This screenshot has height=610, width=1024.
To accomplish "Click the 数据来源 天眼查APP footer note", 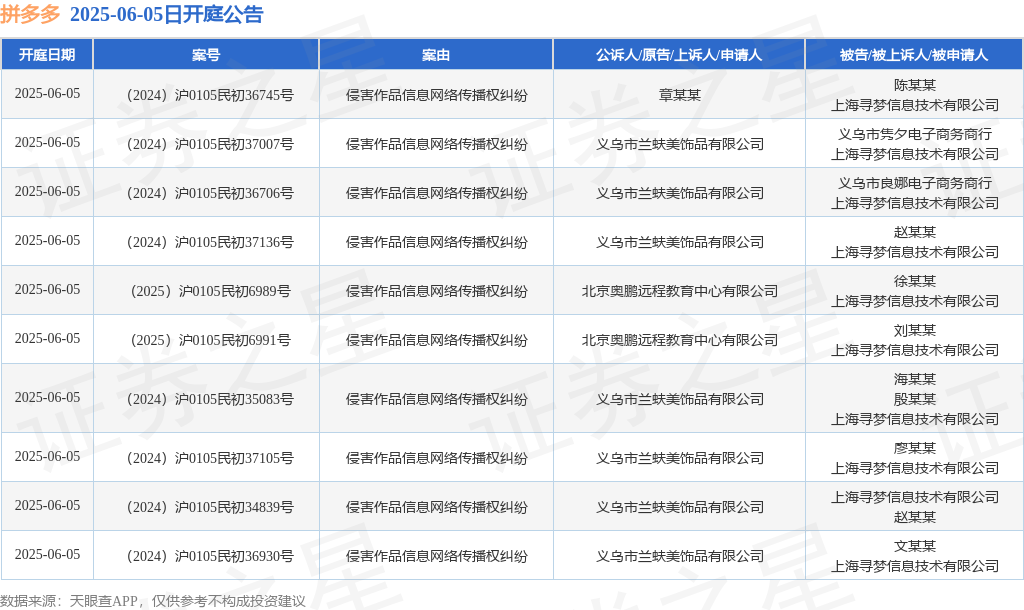I will (153, 601).
